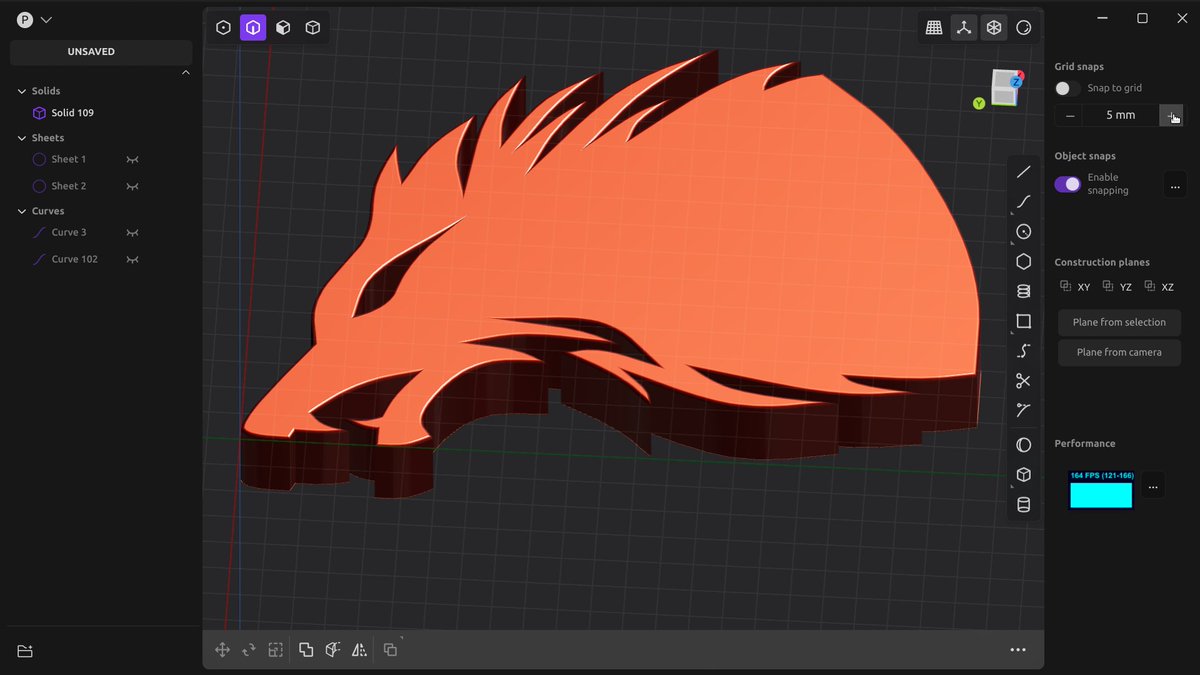This screenshot has width=1200, height=675.
Task: Select Sheet 2 in the sidebar
Action: coord(69,185)
